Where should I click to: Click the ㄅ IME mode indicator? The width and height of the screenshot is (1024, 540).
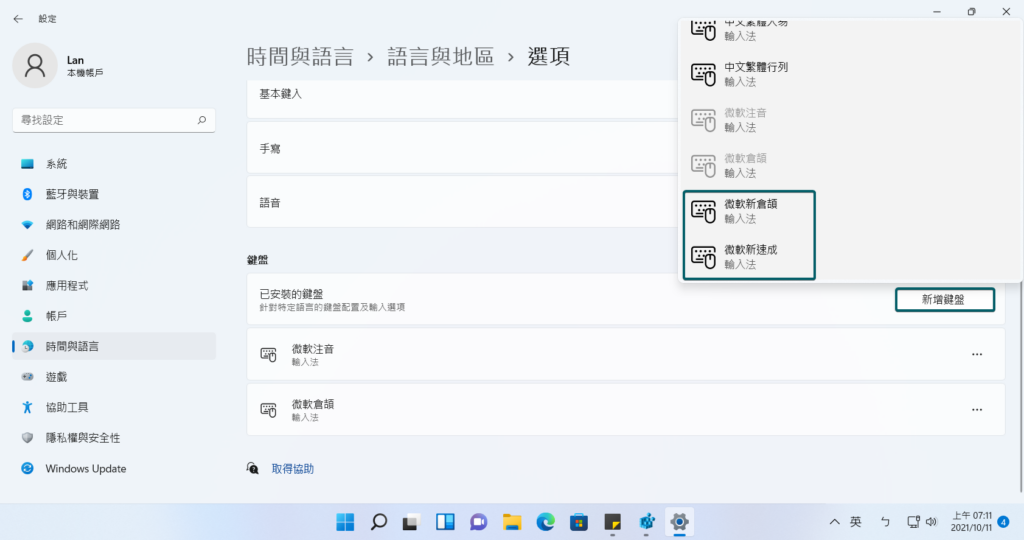point(886,522)
